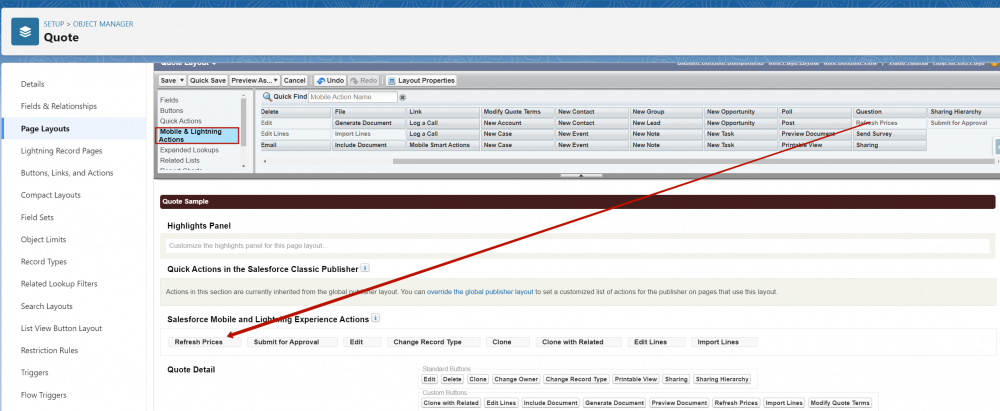
Task: Select Submit for Approval in the Lightning Experience Actions section
Action: (x=292, y=342)
